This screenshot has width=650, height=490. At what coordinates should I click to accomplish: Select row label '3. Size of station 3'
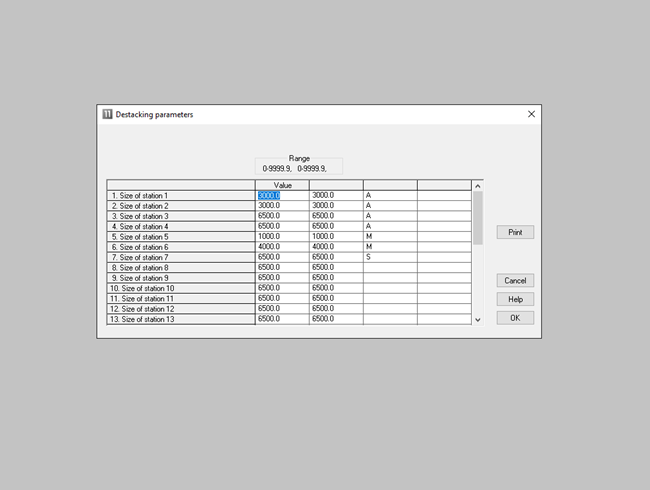coord(180,216)
